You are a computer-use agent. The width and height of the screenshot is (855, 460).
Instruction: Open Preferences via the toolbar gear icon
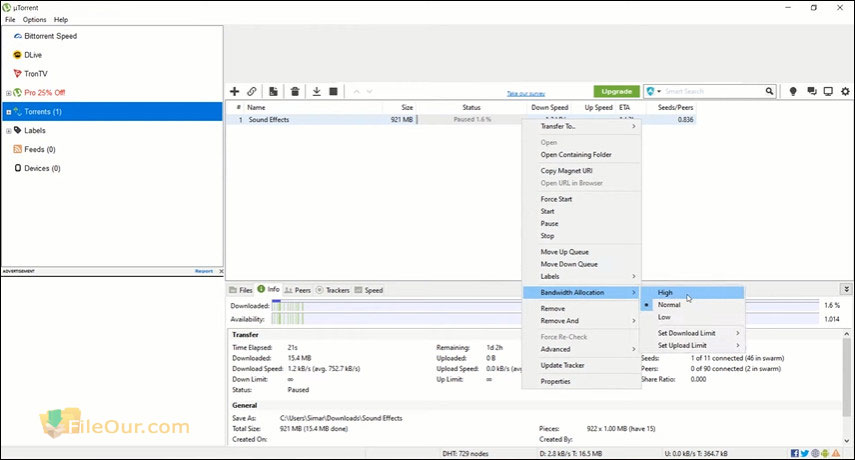coord(845,91)
